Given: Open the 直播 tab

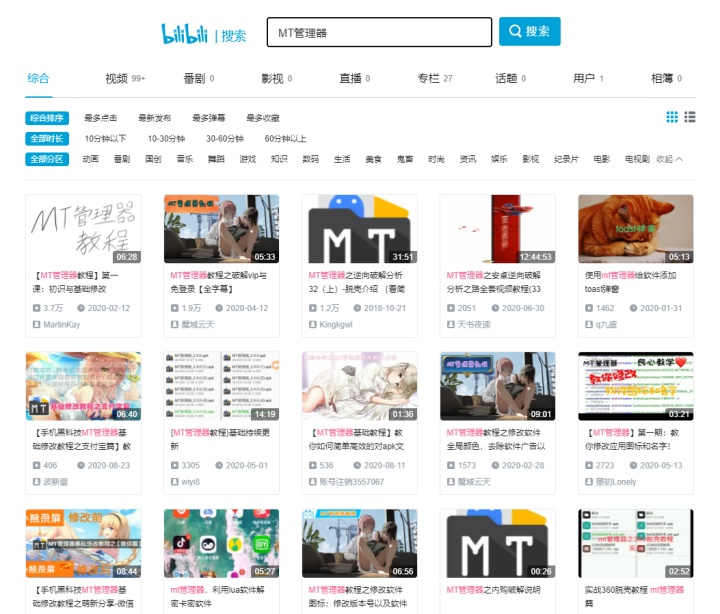Looking at the screenshot, I should [354, 79].
